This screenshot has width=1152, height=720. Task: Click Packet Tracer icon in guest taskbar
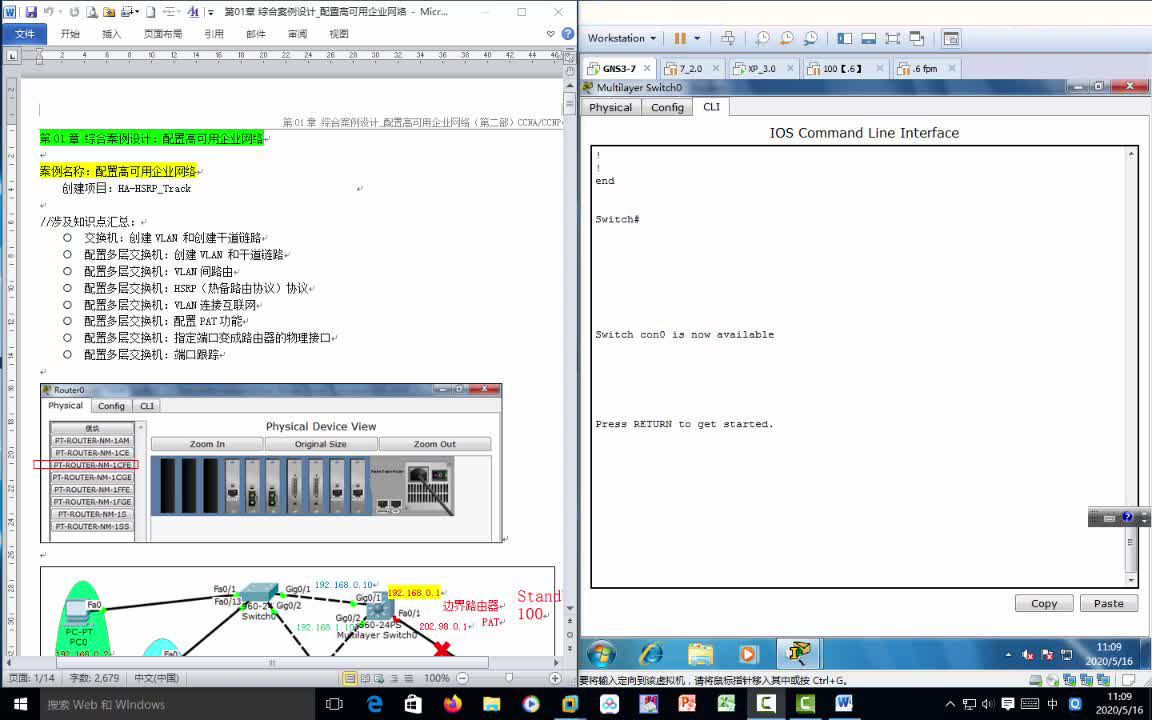798,654
